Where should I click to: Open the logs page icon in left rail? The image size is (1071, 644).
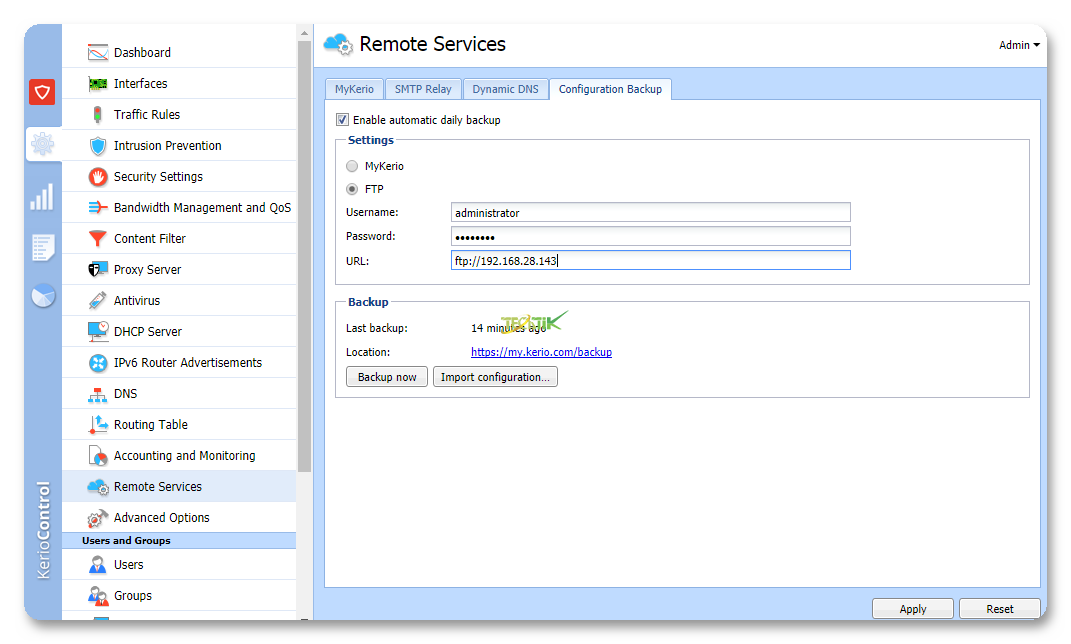(42, 247)
